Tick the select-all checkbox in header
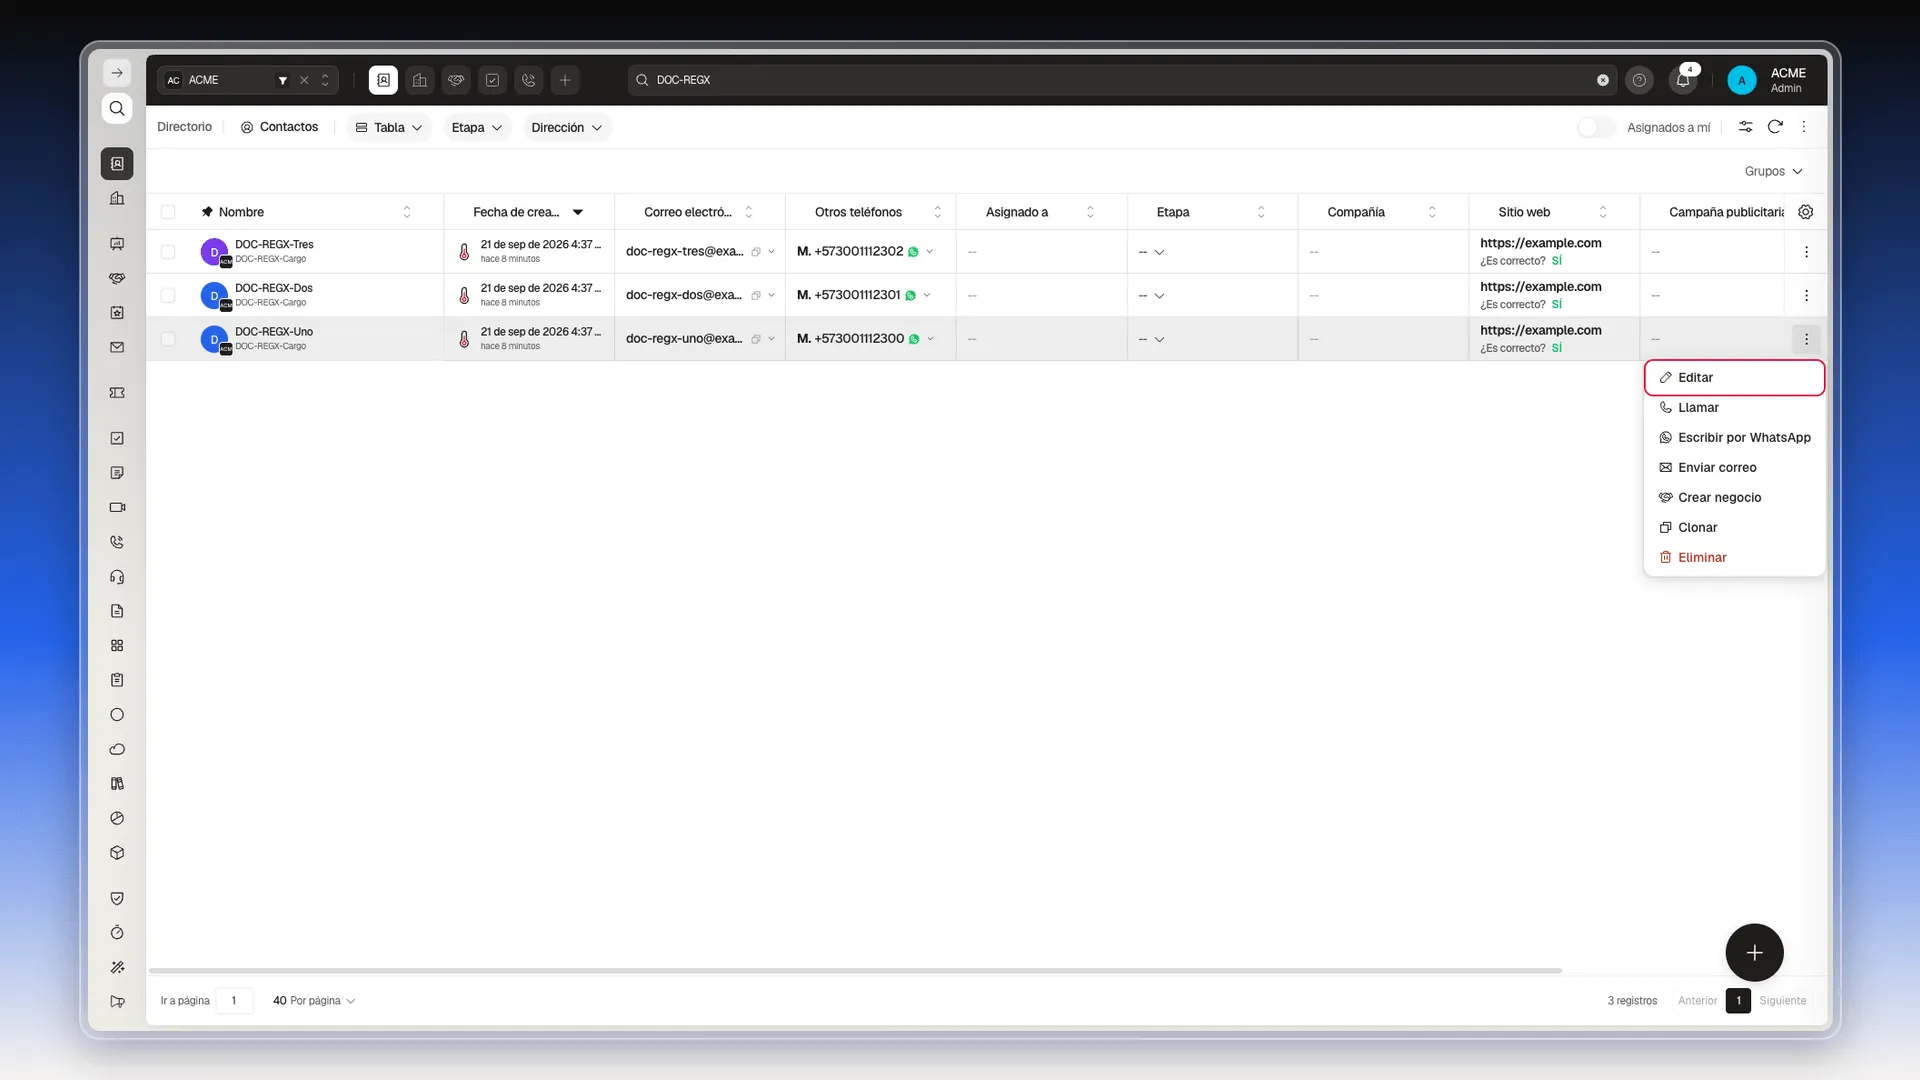 (x=168, y=212)
